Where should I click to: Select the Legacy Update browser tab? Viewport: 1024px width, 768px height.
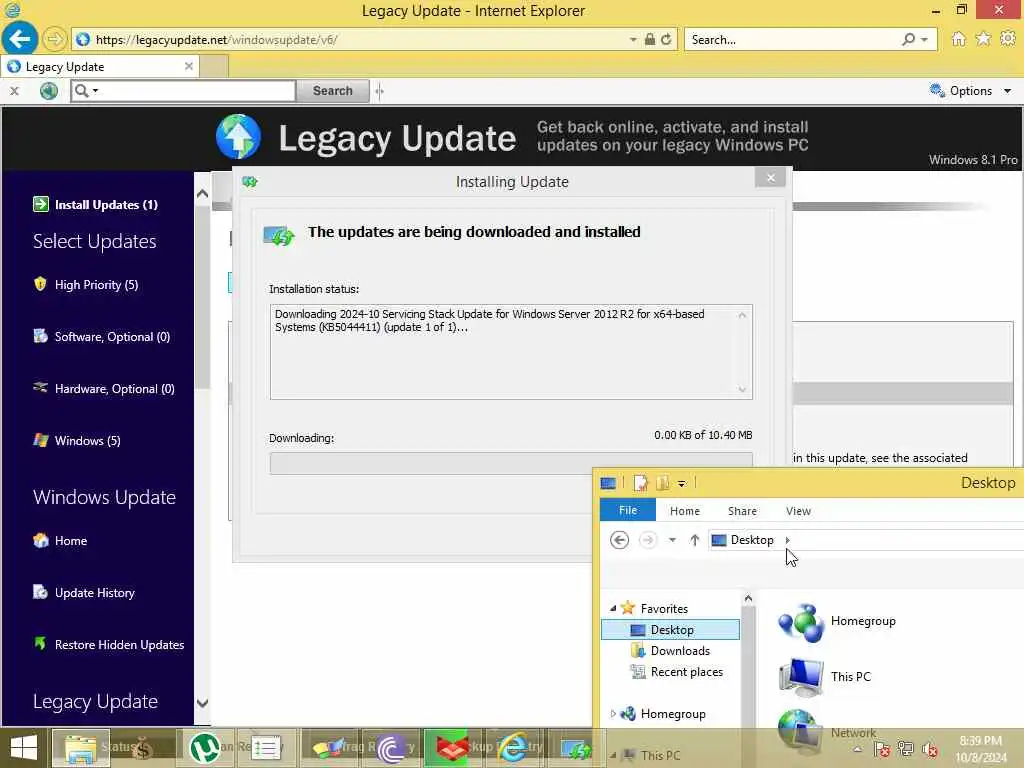pyautogui.click(x=99, y=67)
